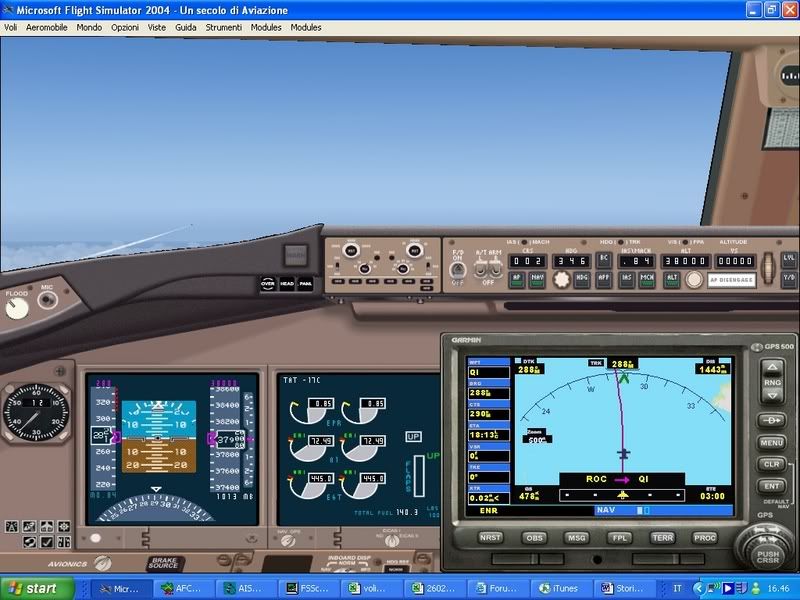800x600 pixels.
Task: Toggle the F/D flight director switch
Action: pos(458,270)
